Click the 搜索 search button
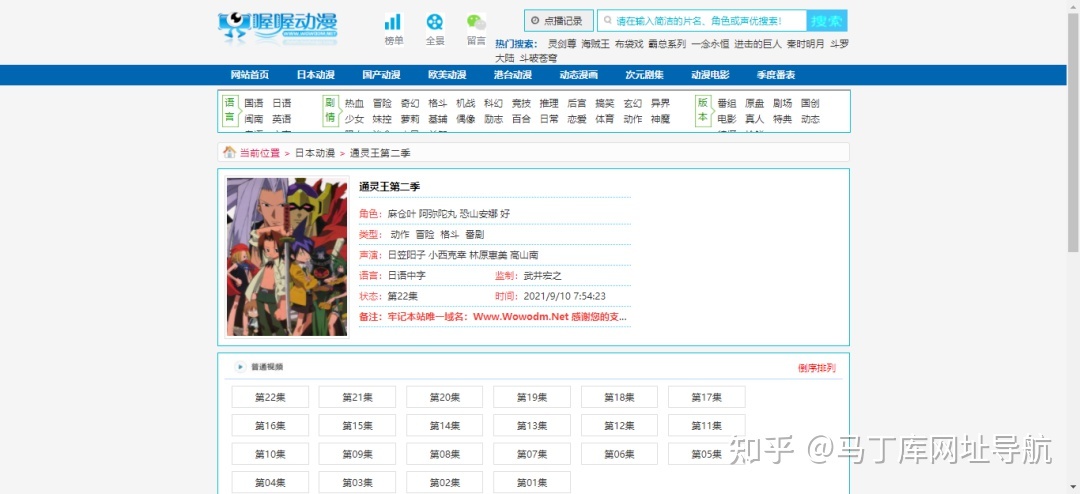Screen dimensions: 1080x494 pos(827,21)
